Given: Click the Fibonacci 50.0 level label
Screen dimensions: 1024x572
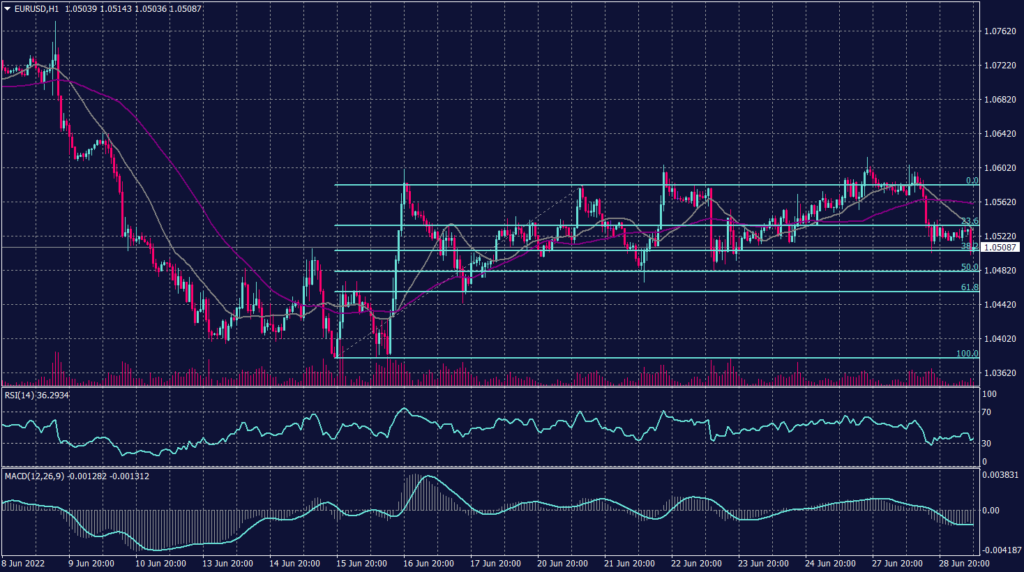Looking at the screenshot, I should (x=966, y=267).
